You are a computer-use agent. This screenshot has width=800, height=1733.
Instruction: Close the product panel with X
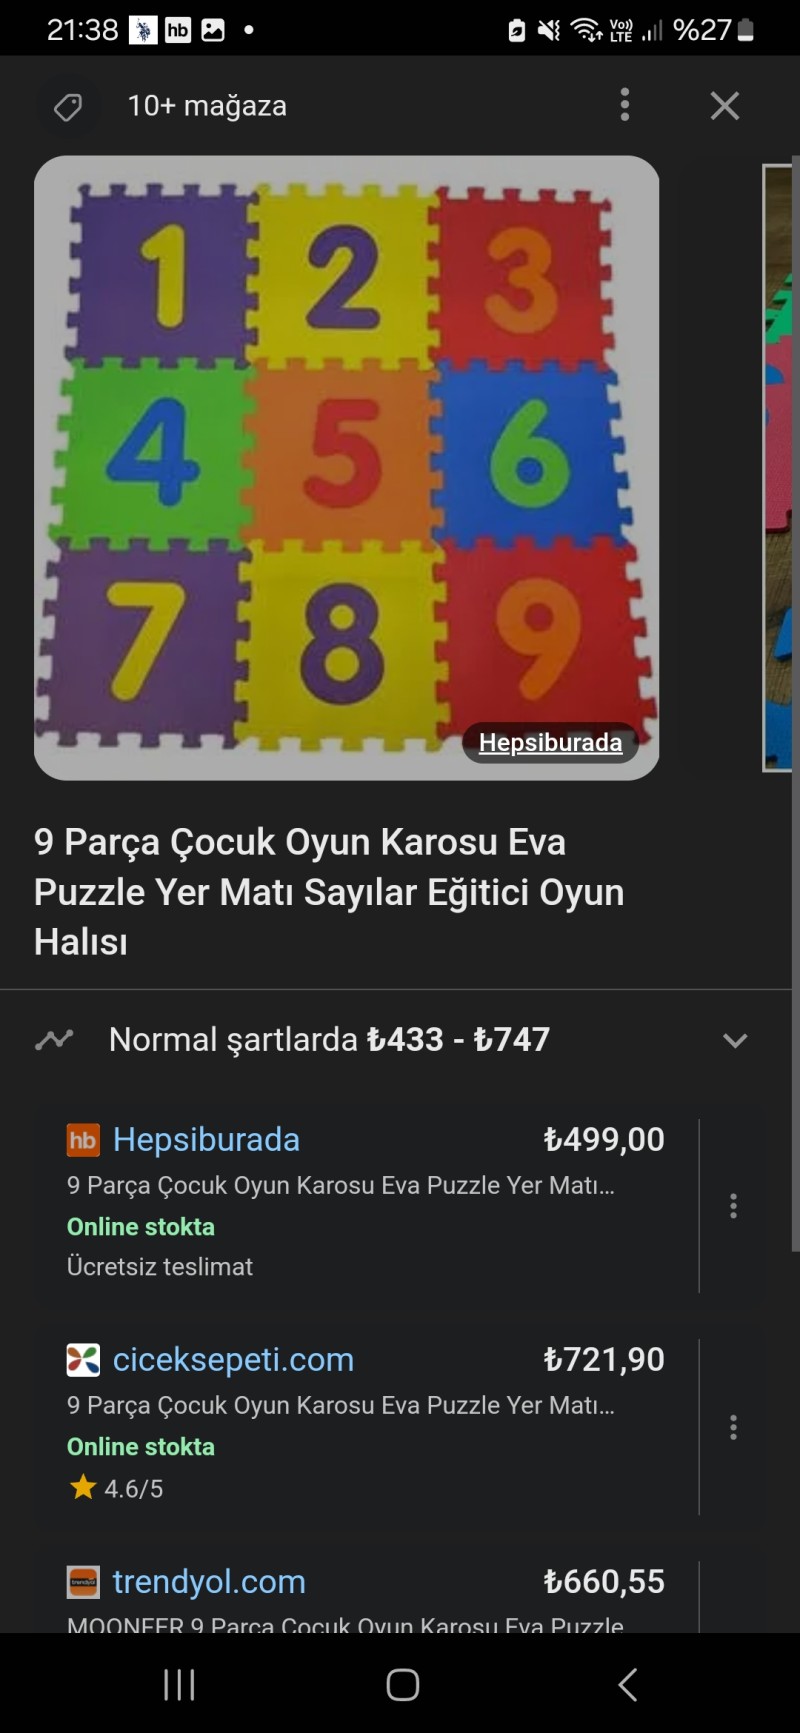(x=725, y=105)
